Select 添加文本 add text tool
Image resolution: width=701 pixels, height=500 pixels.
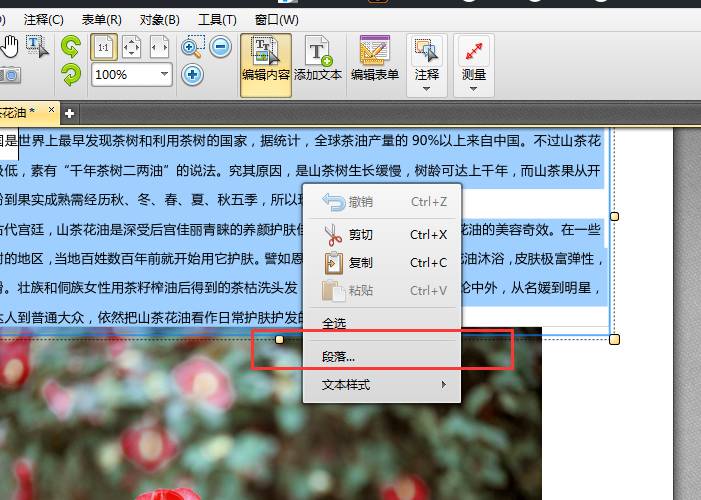pos(318,58)
